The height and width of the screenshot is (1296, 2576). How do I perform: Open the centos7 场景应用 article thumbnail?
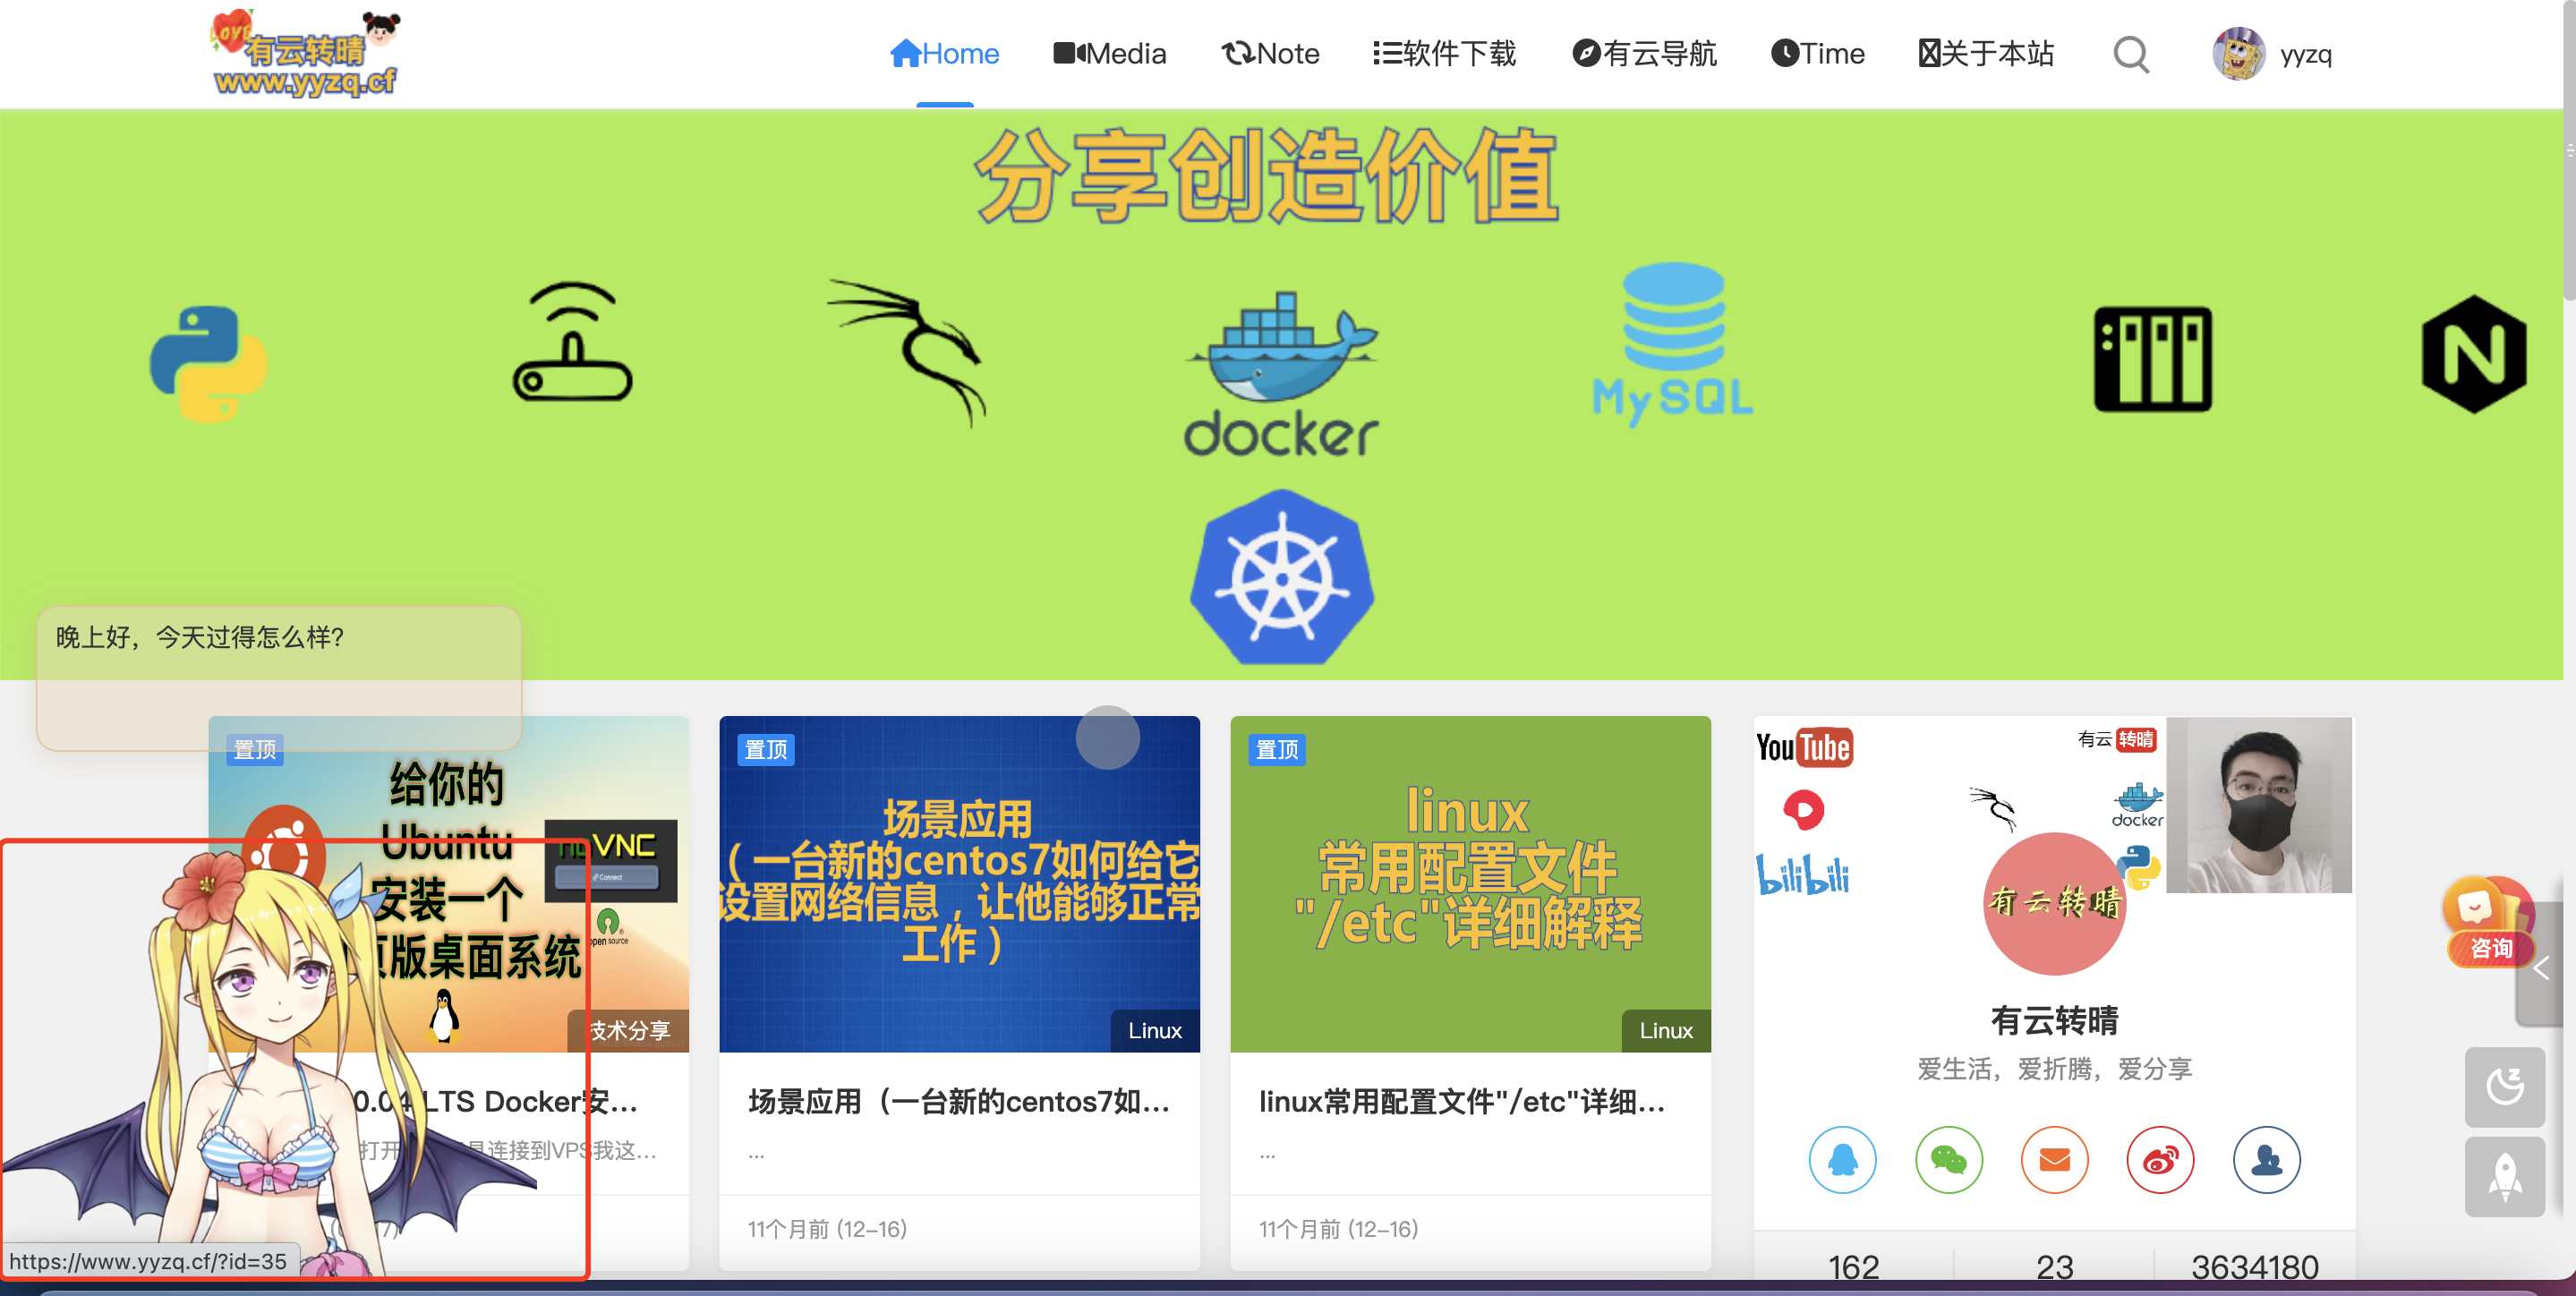[959, 884]
